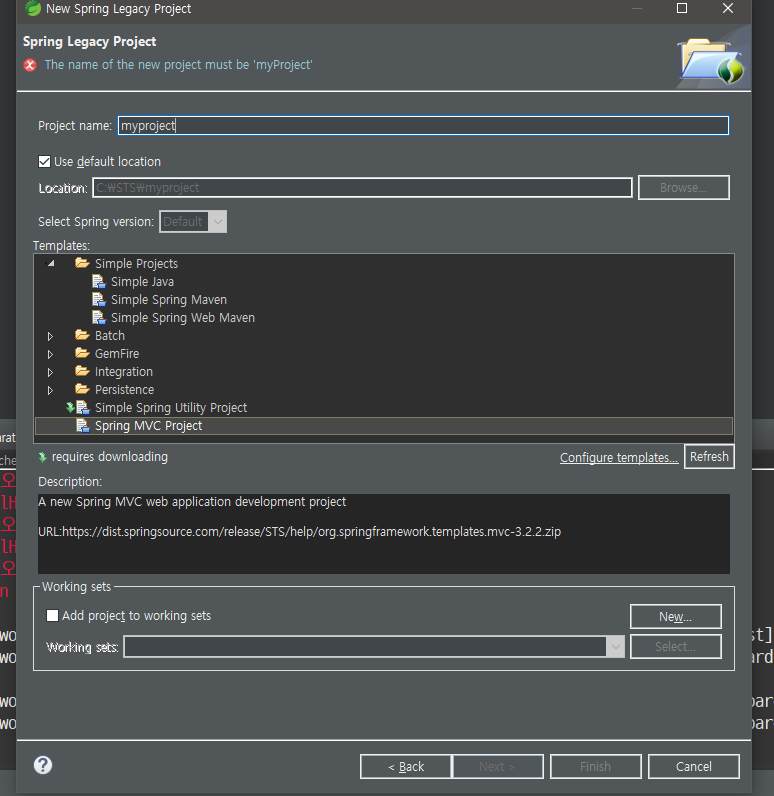This screenshot has width=774, height=796.
Task: Click the Location path field
Action: coord(362,188)
